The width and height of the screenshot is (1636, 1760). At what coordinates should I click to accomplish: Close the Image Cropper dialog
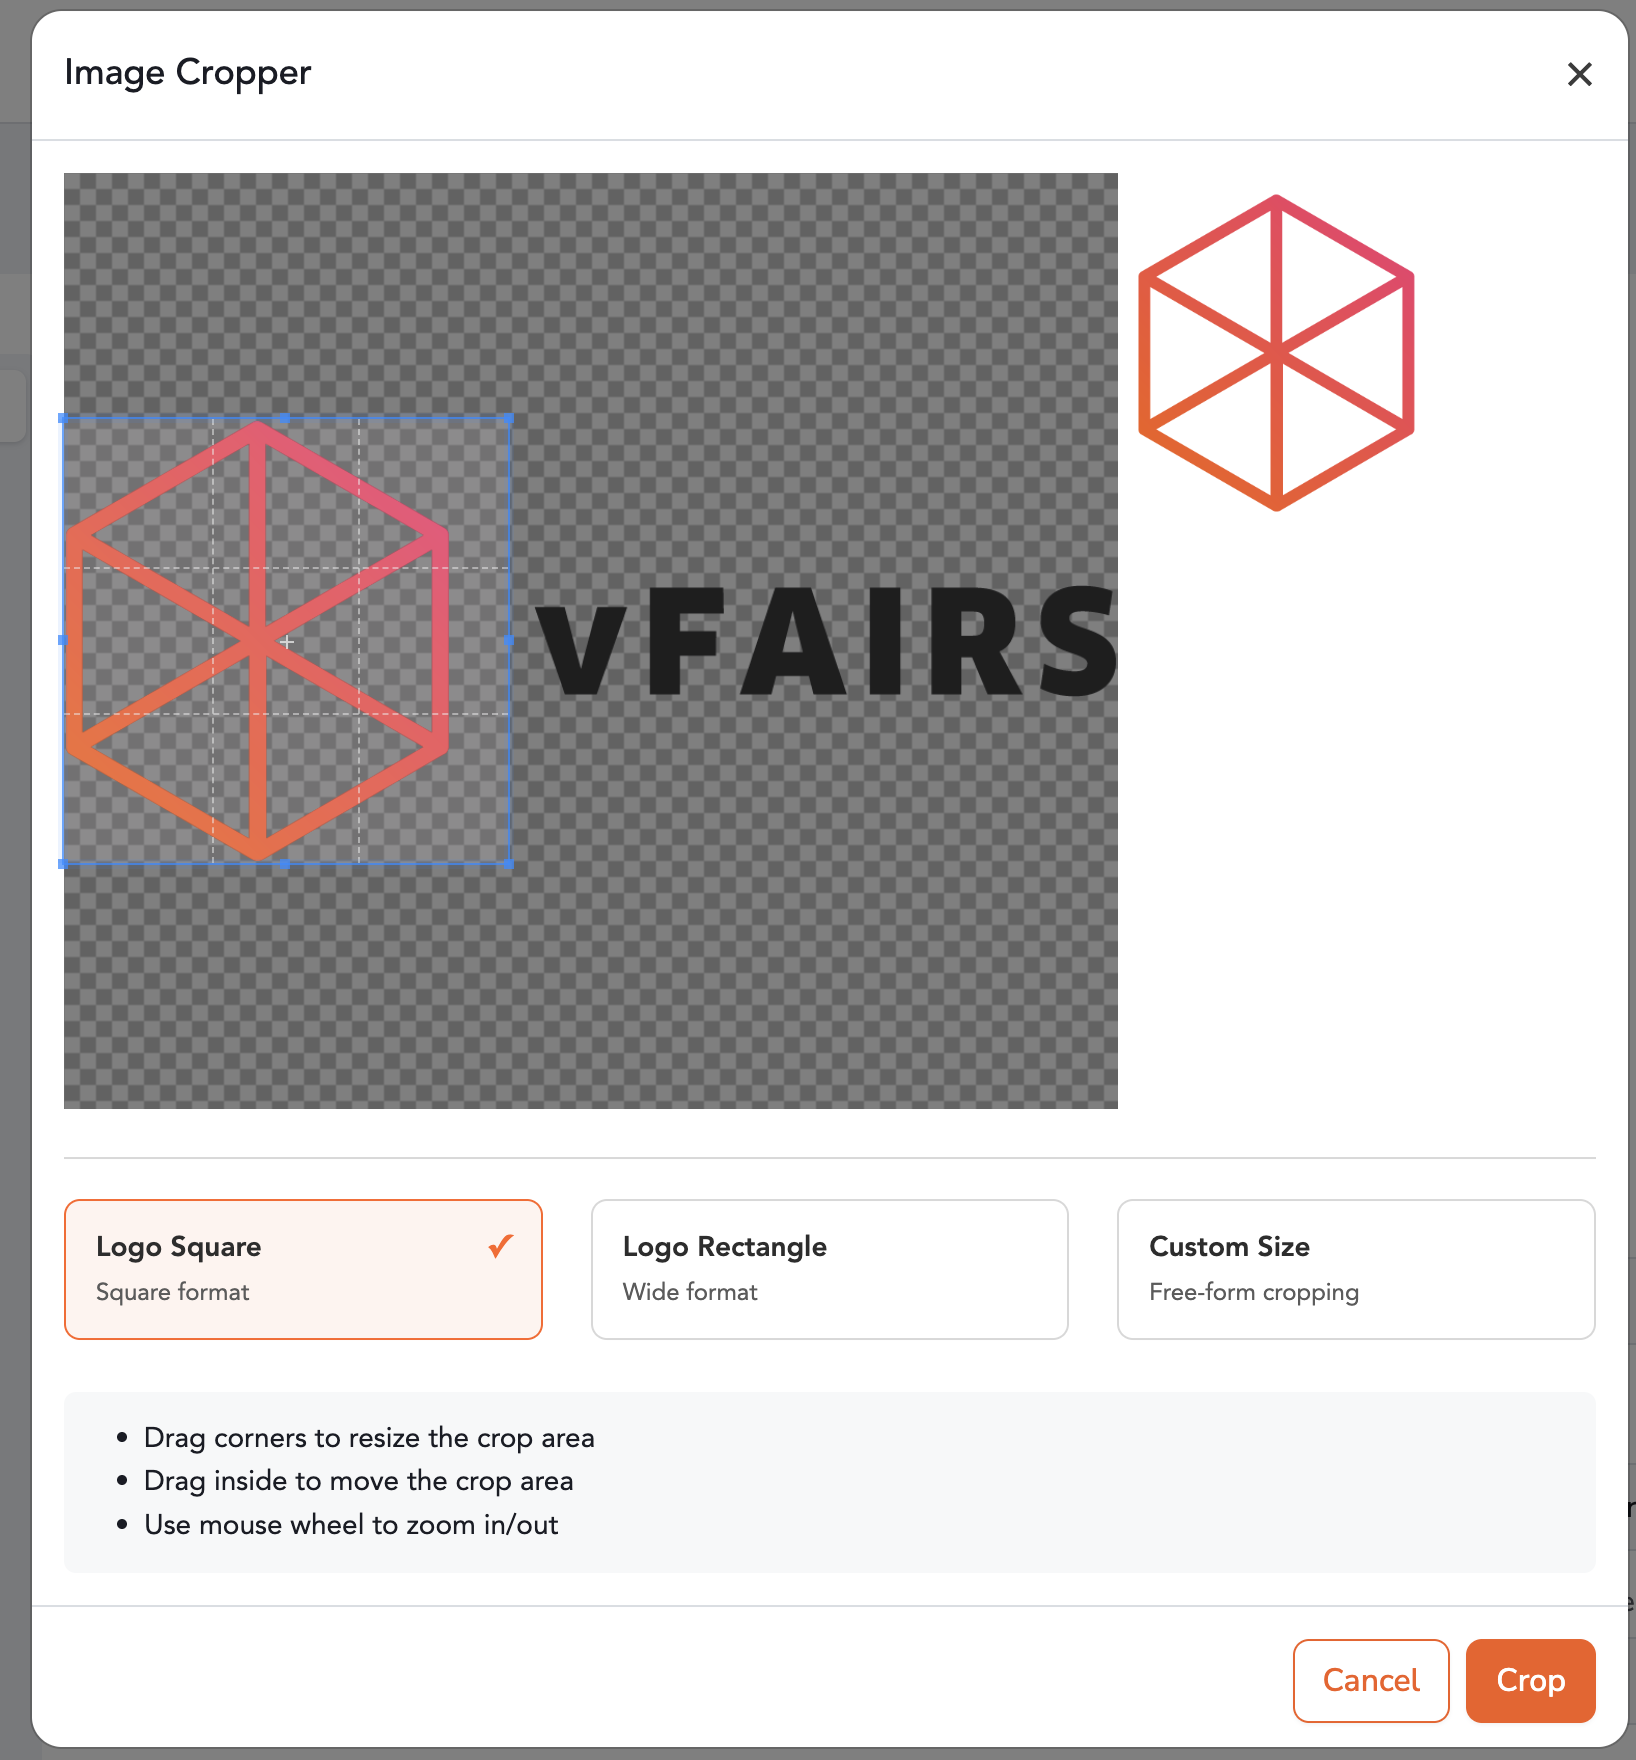1579,74
